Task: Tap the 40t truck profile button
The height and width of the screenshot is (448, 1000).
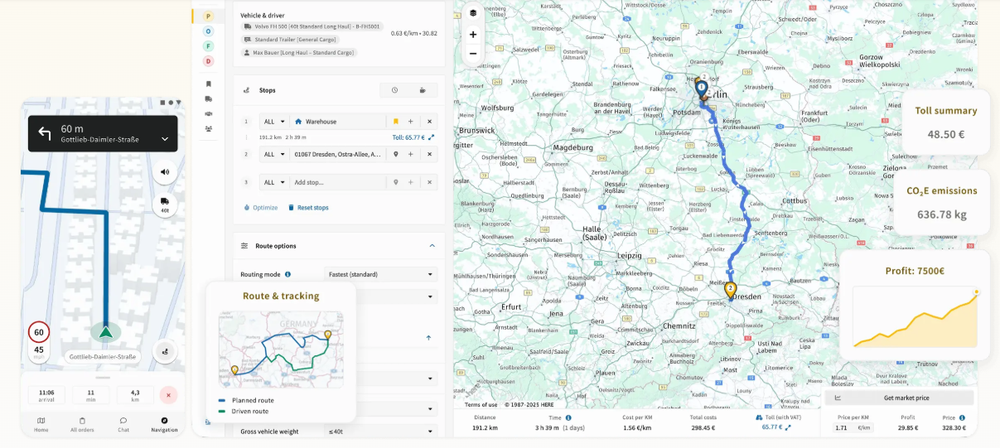Action: coord(165,205)
